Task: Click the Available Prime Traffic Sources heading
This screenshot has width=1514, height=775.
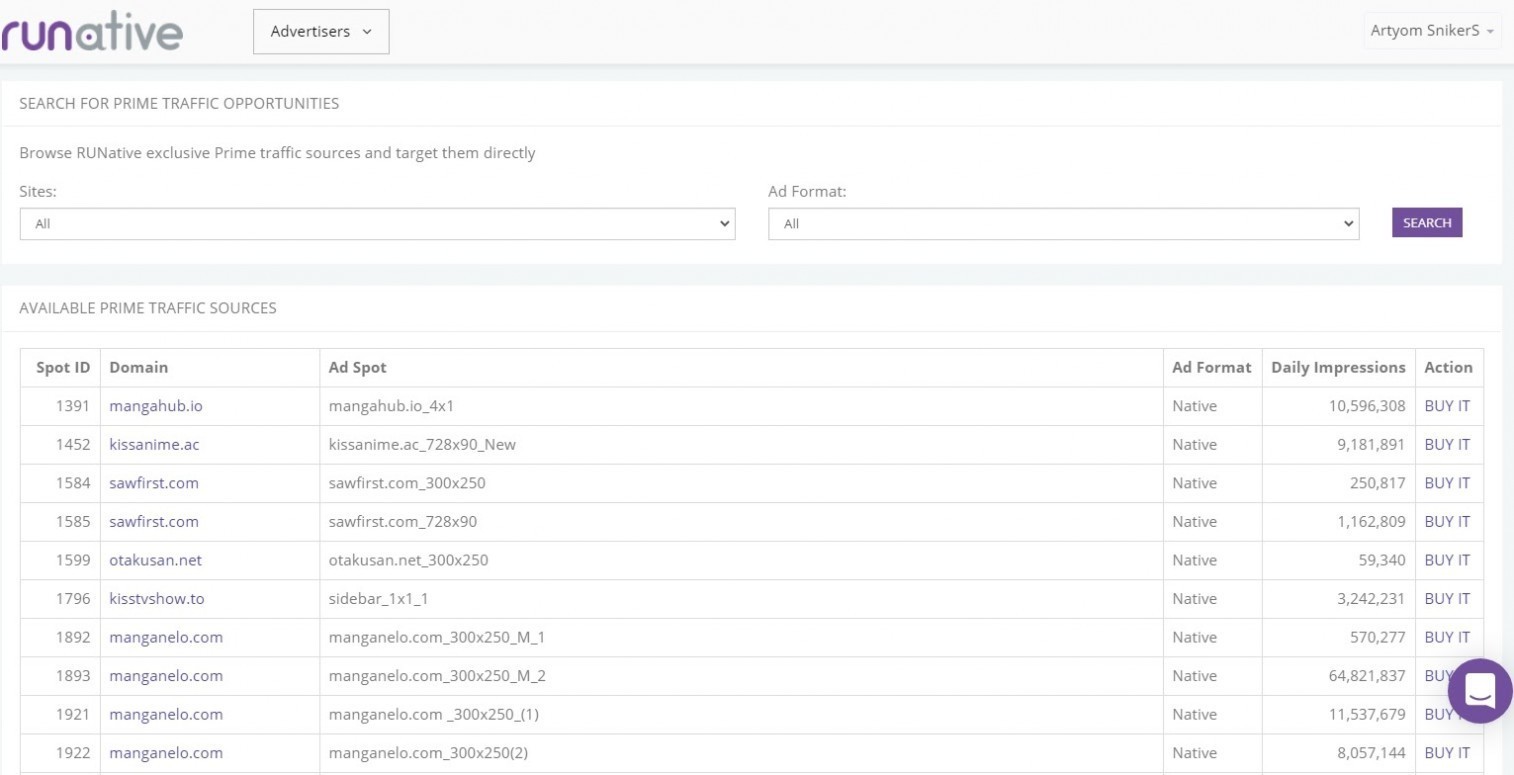Action: tap(148, 308)
